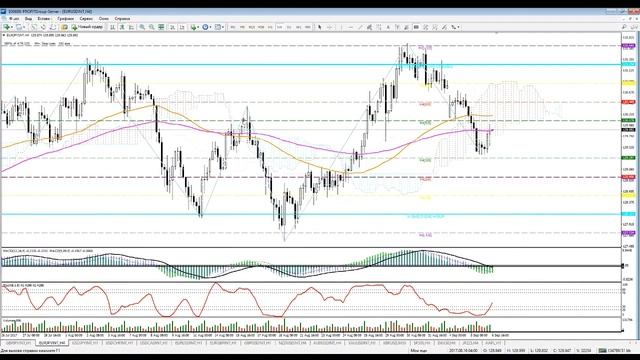Switch chart to Candlesticks mode
640x360 pixels.
[x=122, y=27]
